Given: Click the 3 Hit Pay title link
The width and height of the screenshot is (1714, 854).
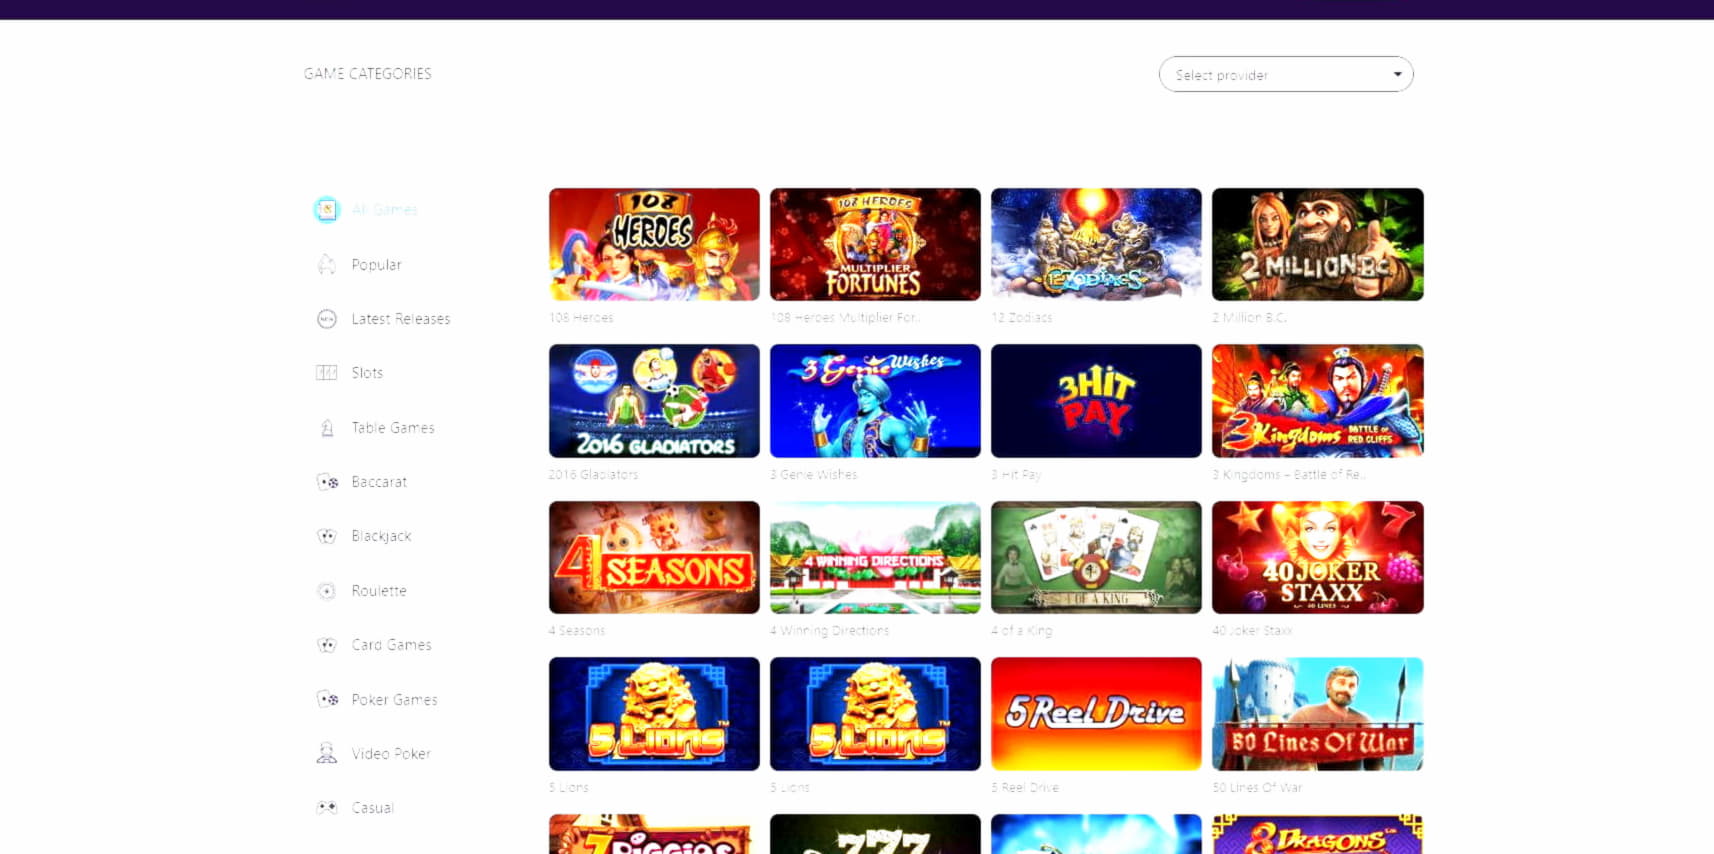Looking at the screenshot, I should (x=1016, y=475).
